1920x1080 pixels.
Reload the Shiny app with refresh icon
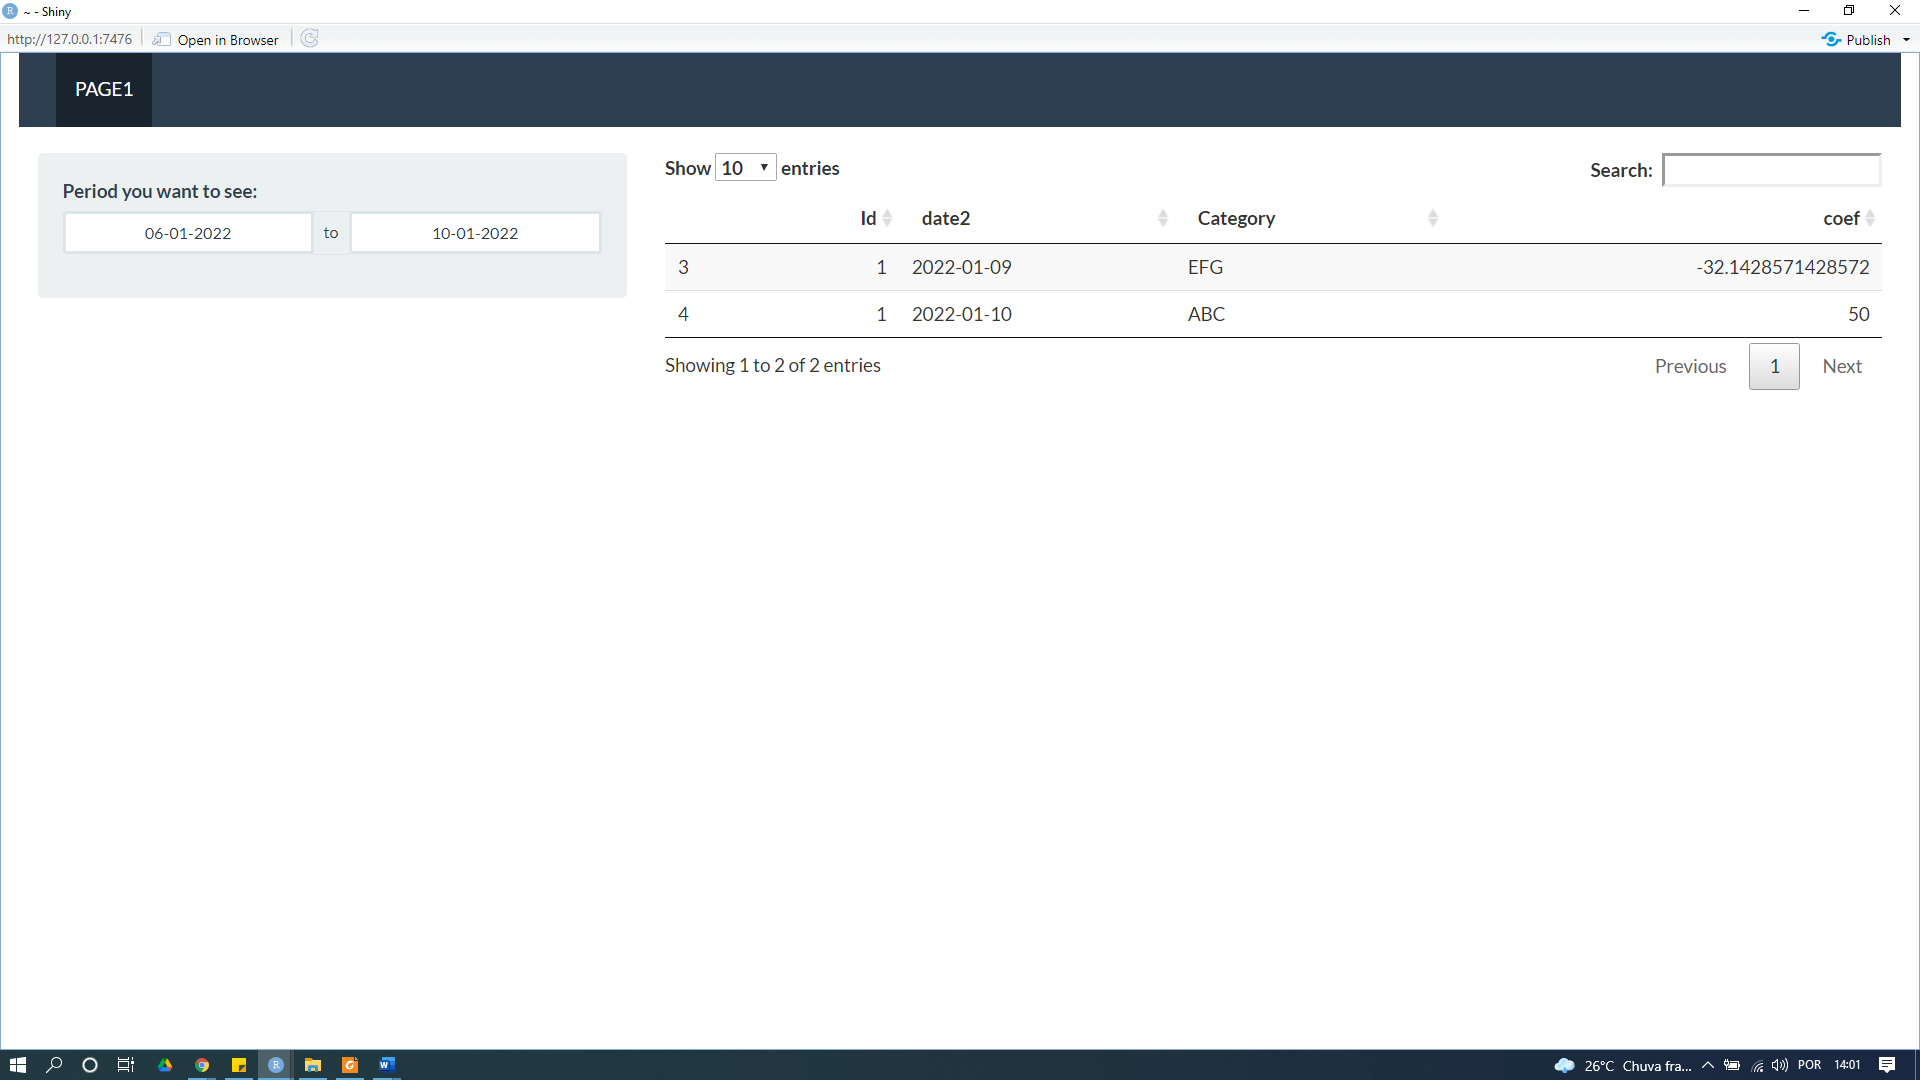coord(310,38)
